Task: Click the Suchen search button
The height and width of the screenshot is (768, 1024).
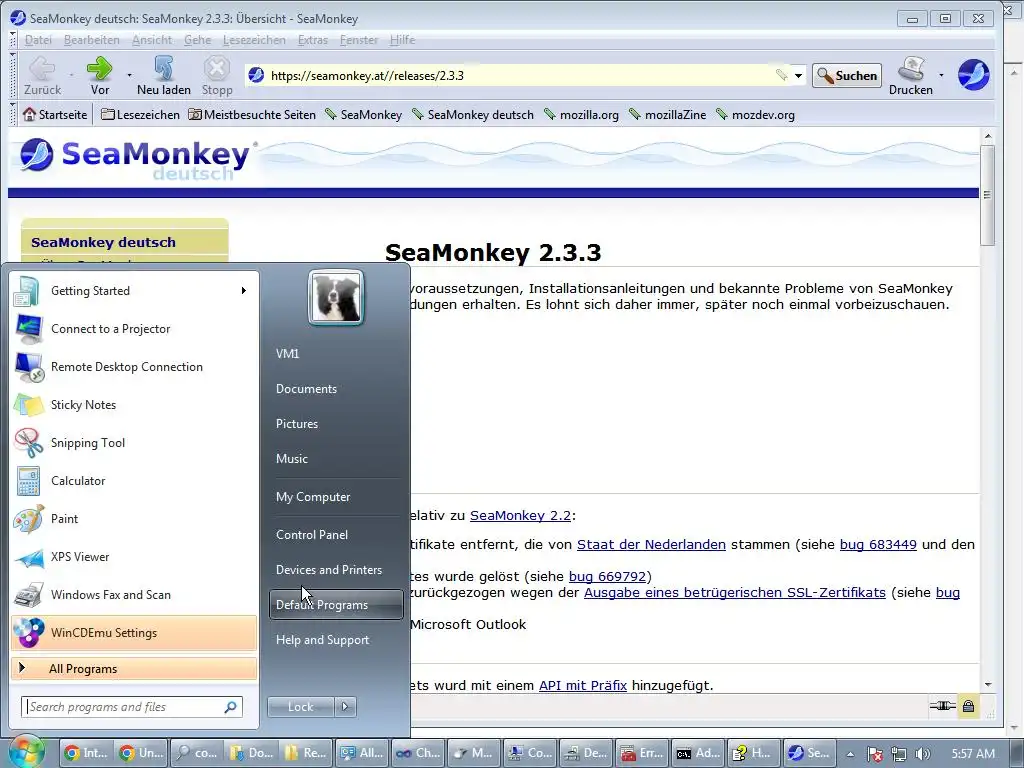Action: pyautogui.click(x=847, y=75)
